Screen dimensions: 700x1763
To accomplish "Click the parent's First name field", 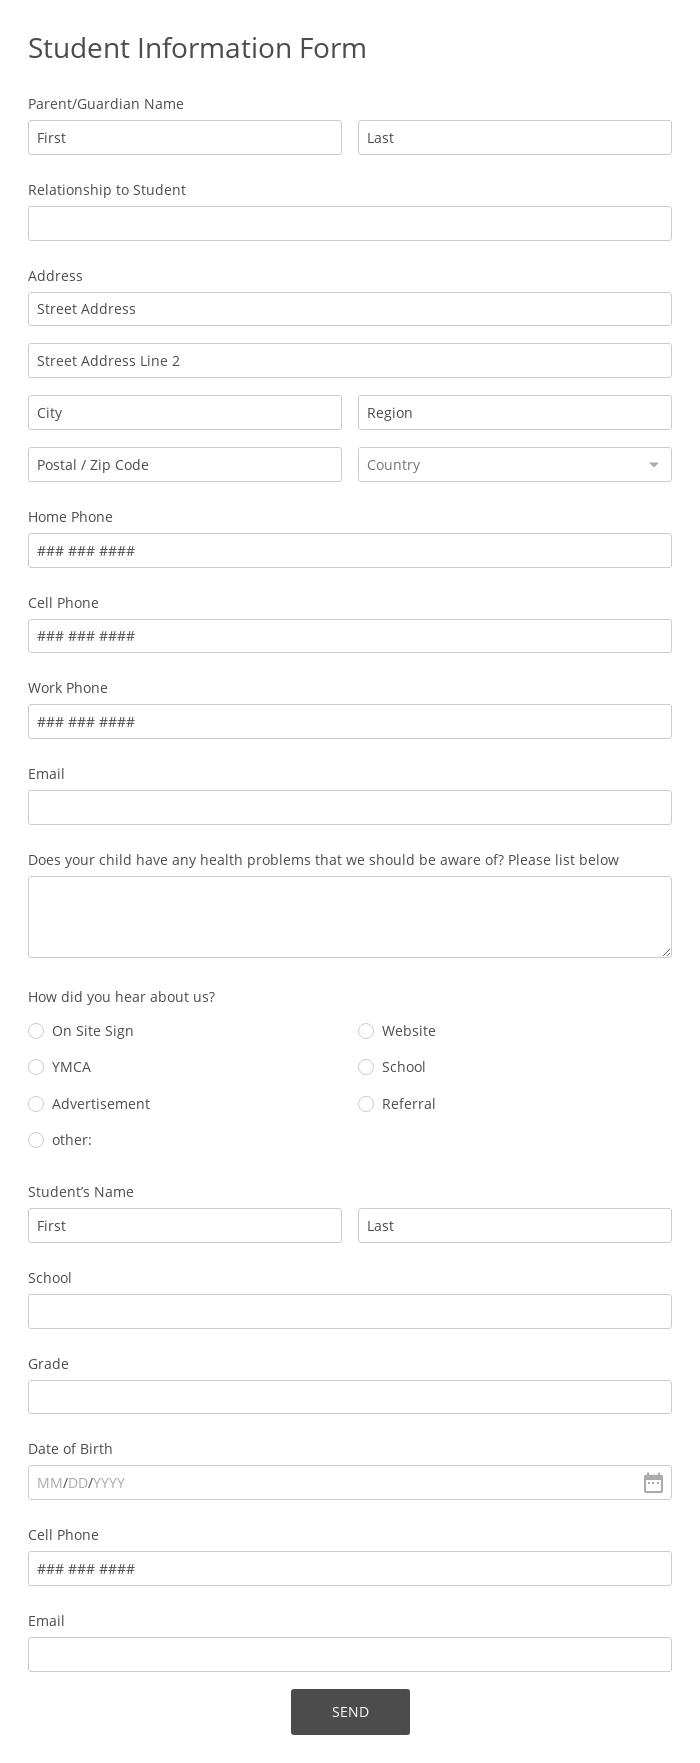I will 185,137.
